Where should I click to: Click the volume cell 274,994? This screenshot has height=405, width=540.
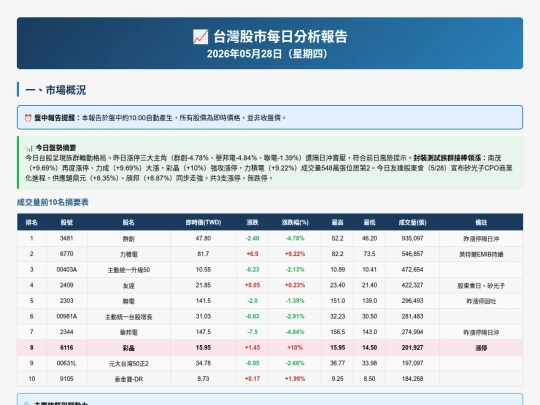pyautogui.click(x=413, y=332)
